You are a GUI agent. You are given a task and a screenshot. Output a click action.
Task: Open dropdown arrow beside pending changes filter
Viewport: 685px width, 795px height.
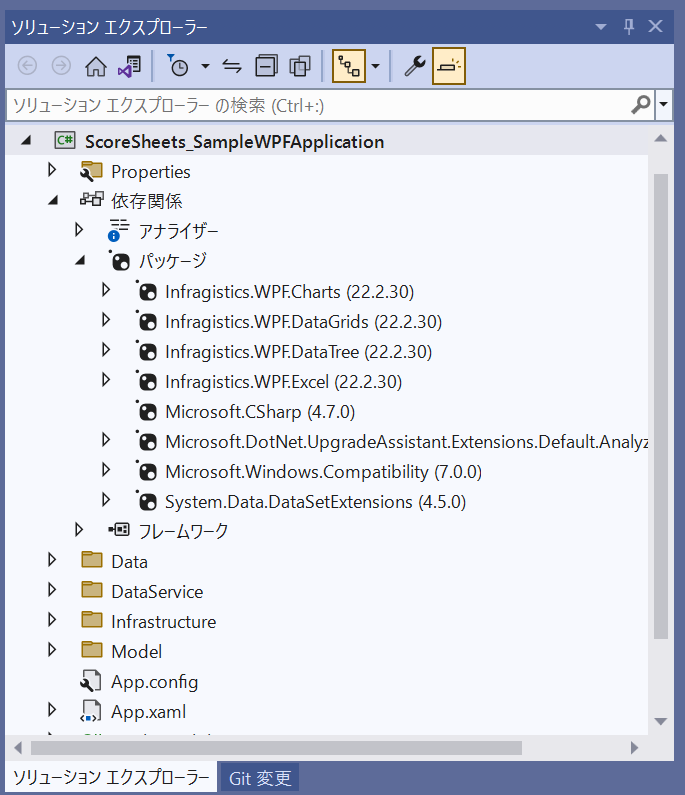(205, 66)
